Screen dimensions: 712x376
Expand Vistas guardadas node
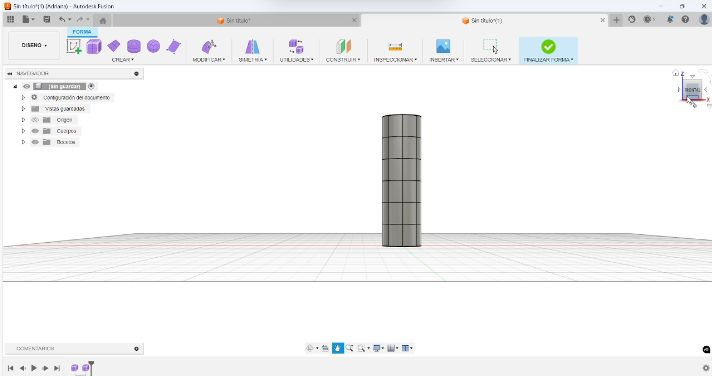point(23,109)
